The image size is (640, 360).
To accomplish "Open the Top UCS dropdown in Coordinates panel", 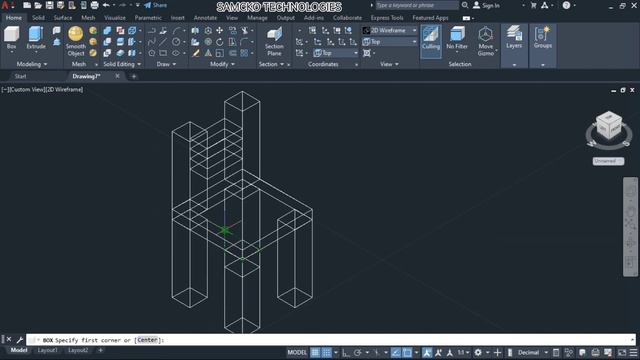I will click(336, 53).
